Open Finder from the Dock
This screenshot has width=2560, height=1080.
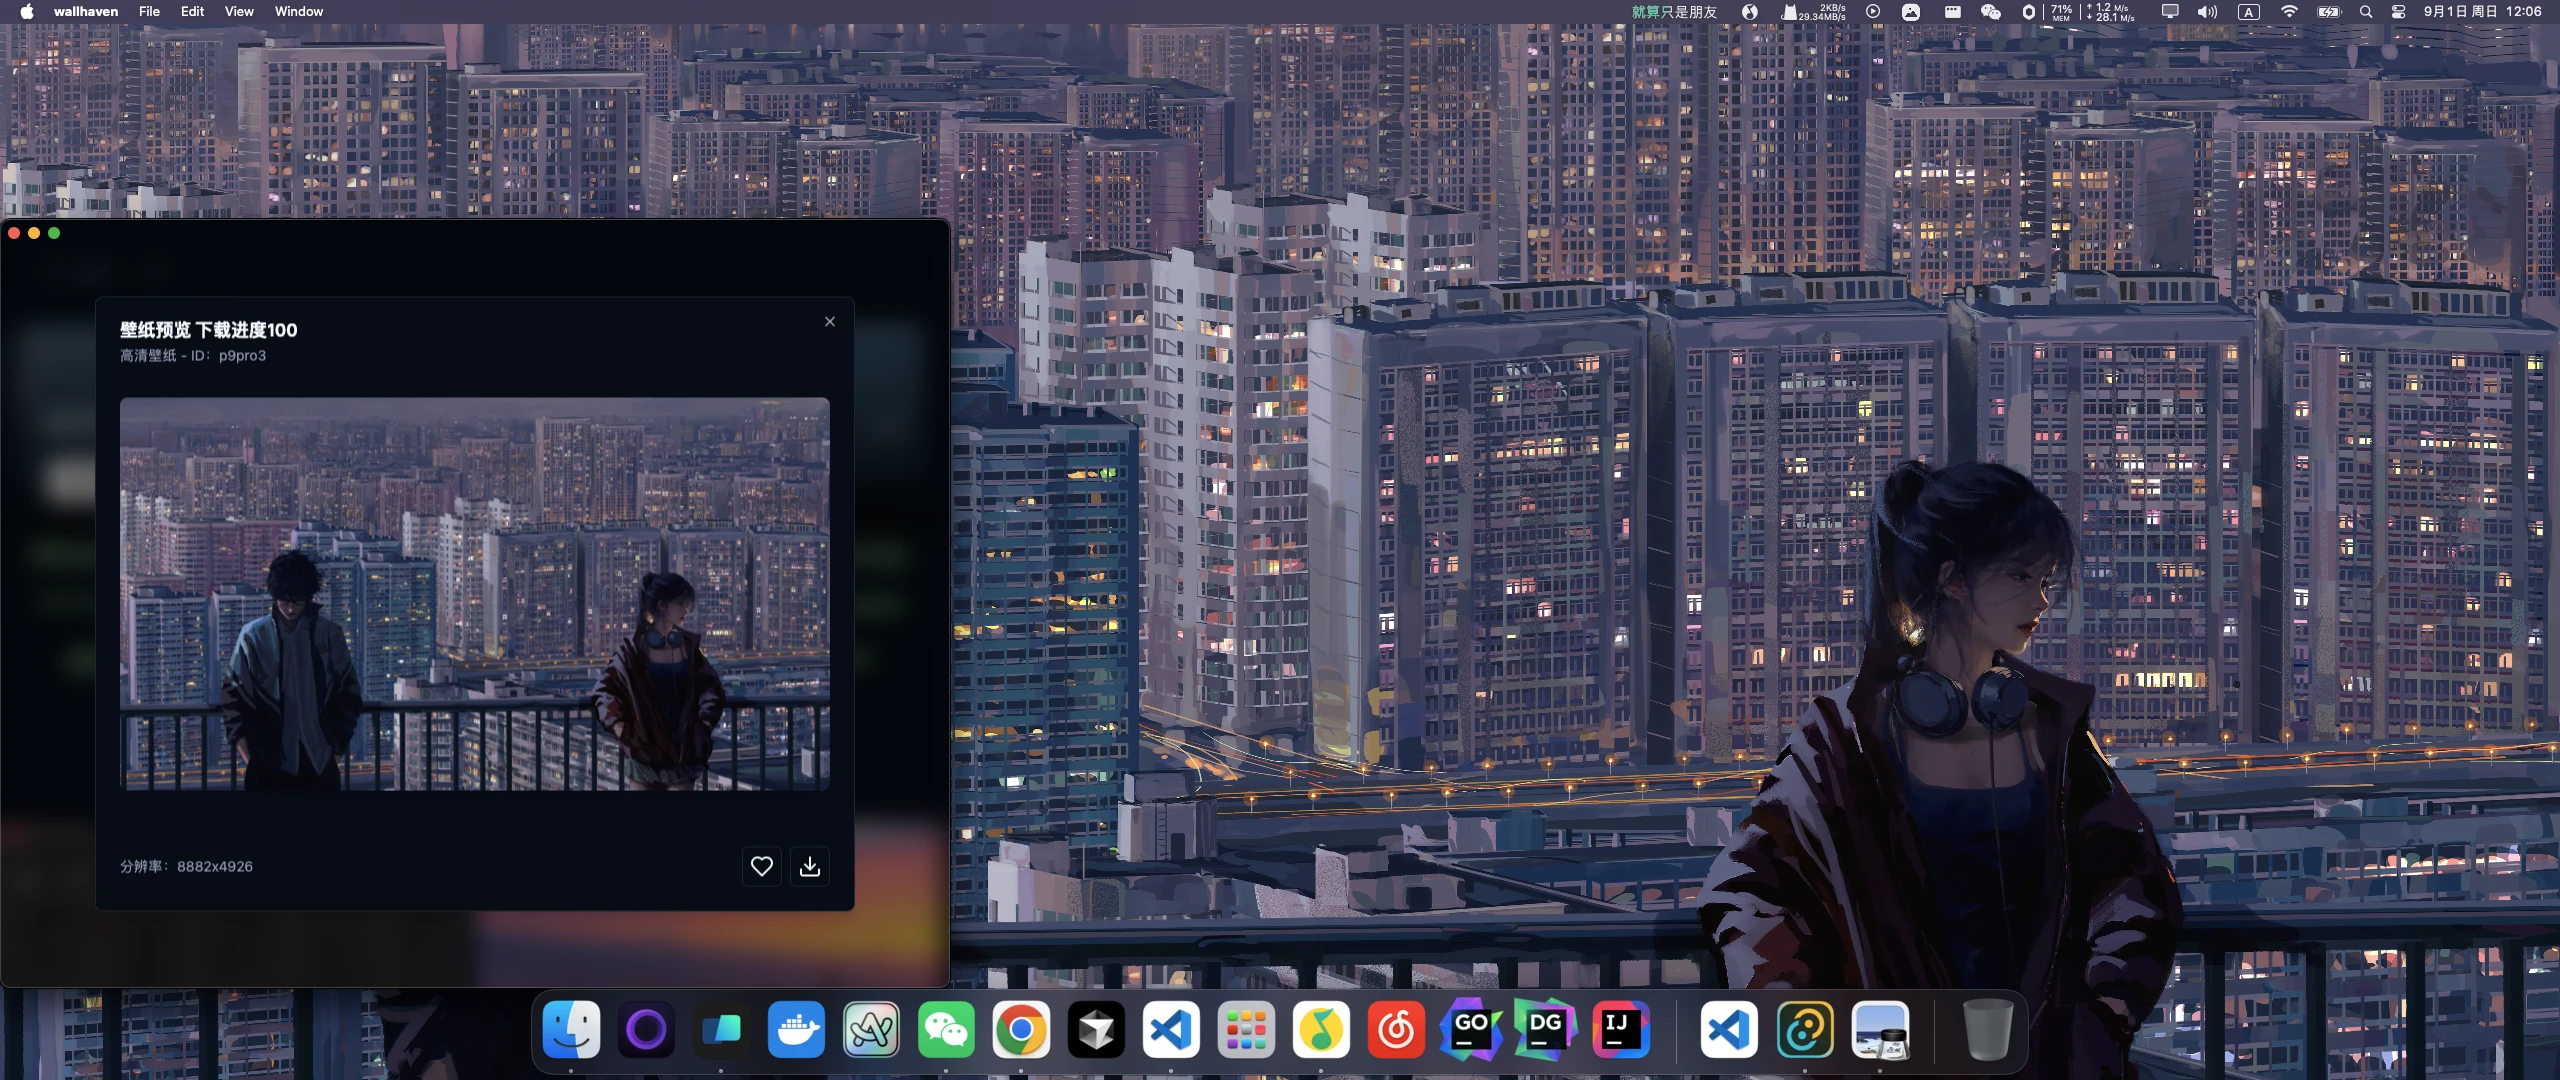571,1029
